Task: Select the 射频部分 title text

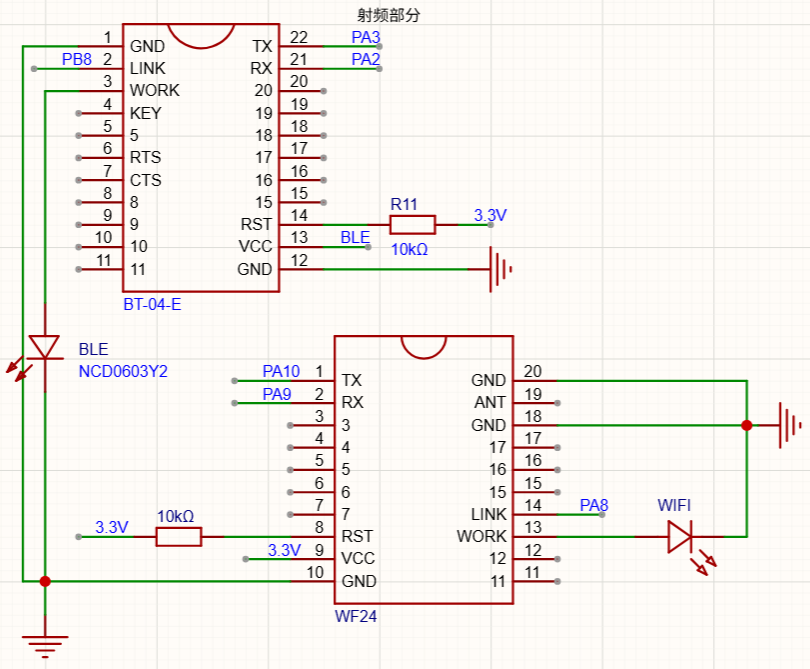Action: click(388, 15)
